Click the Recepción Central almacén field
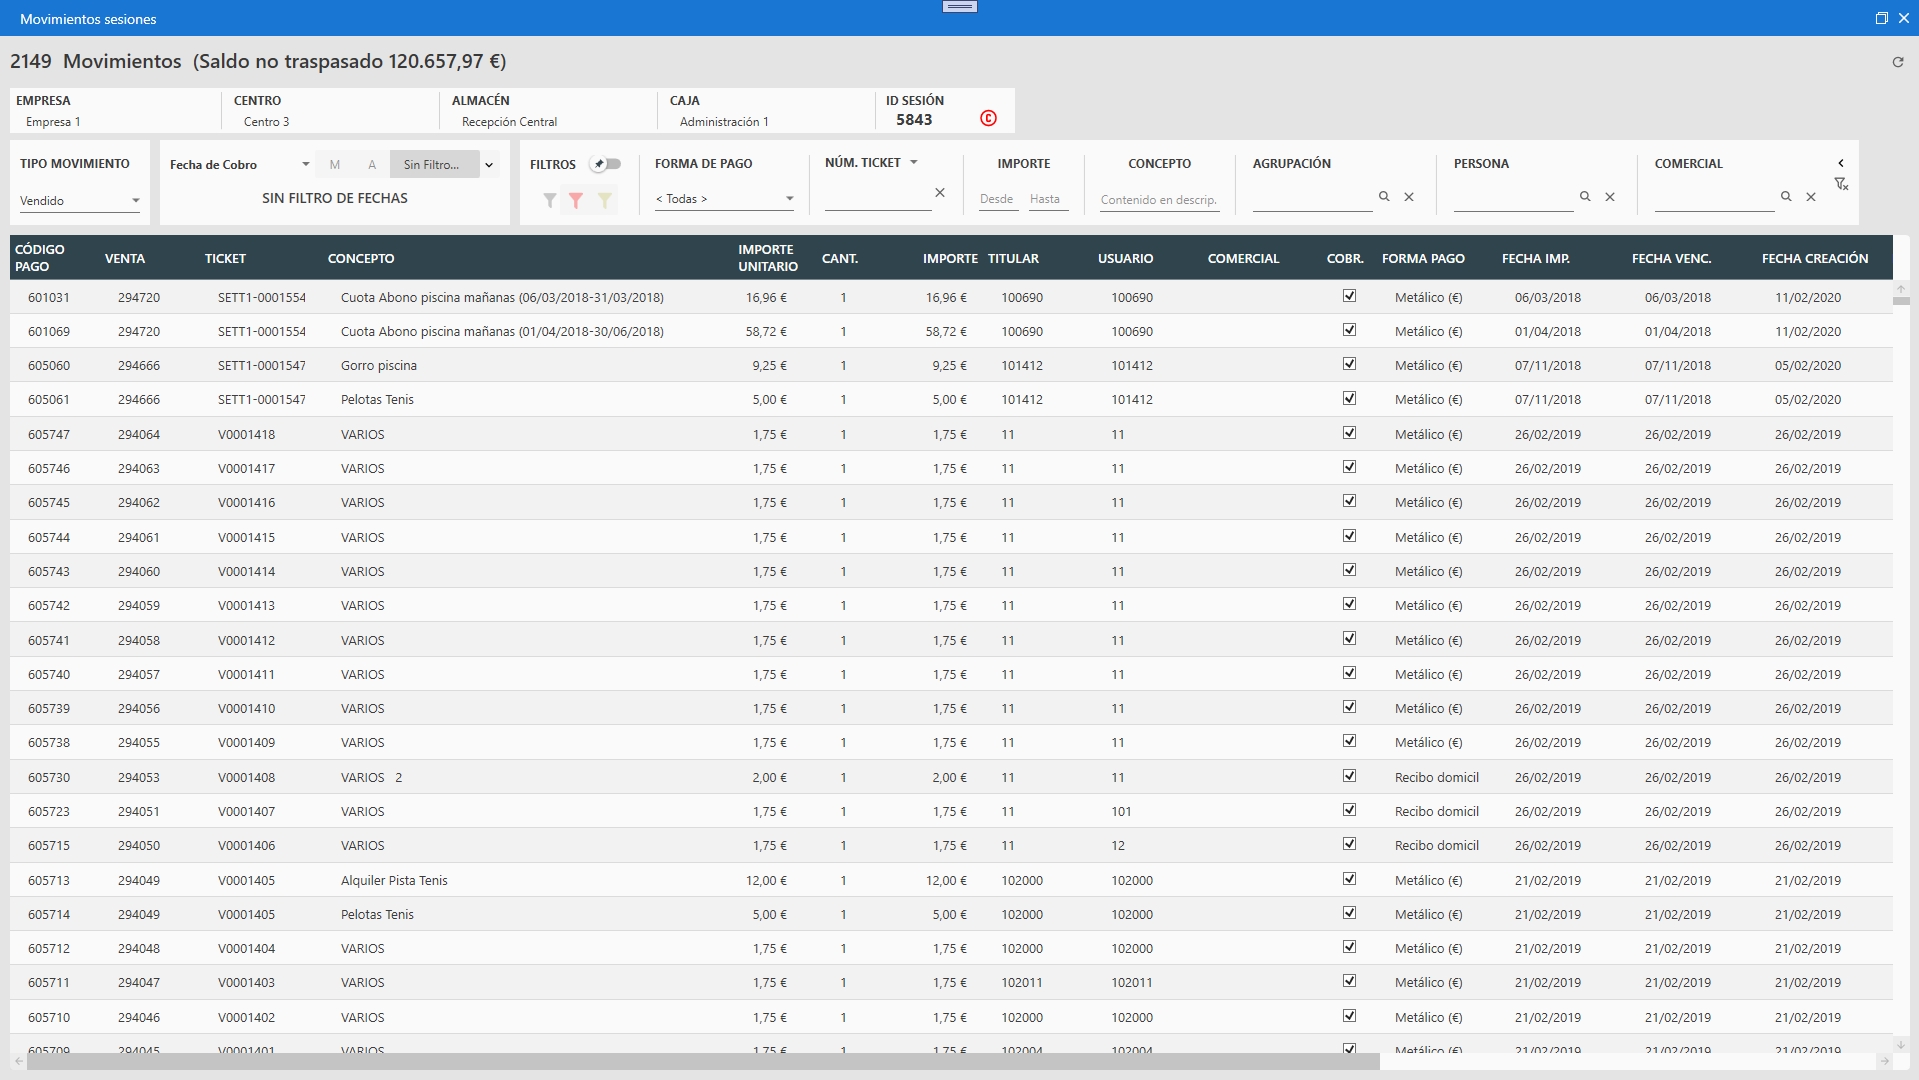Image resolution: width=1919 pixels, height=1080 pixels. pyautogui.click(x=509, y=122)
